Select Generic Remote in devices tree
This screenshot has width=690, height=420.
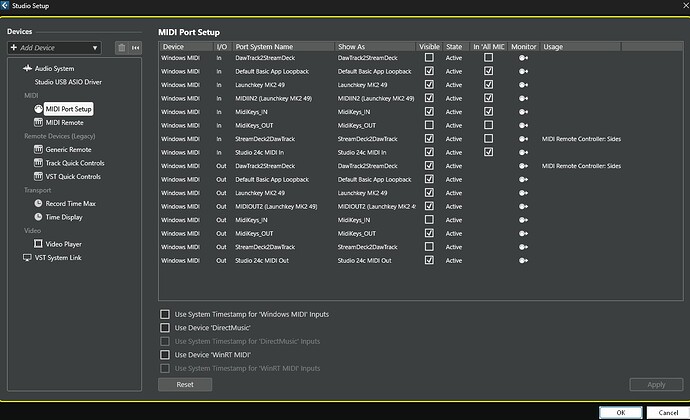click(68, 149)
